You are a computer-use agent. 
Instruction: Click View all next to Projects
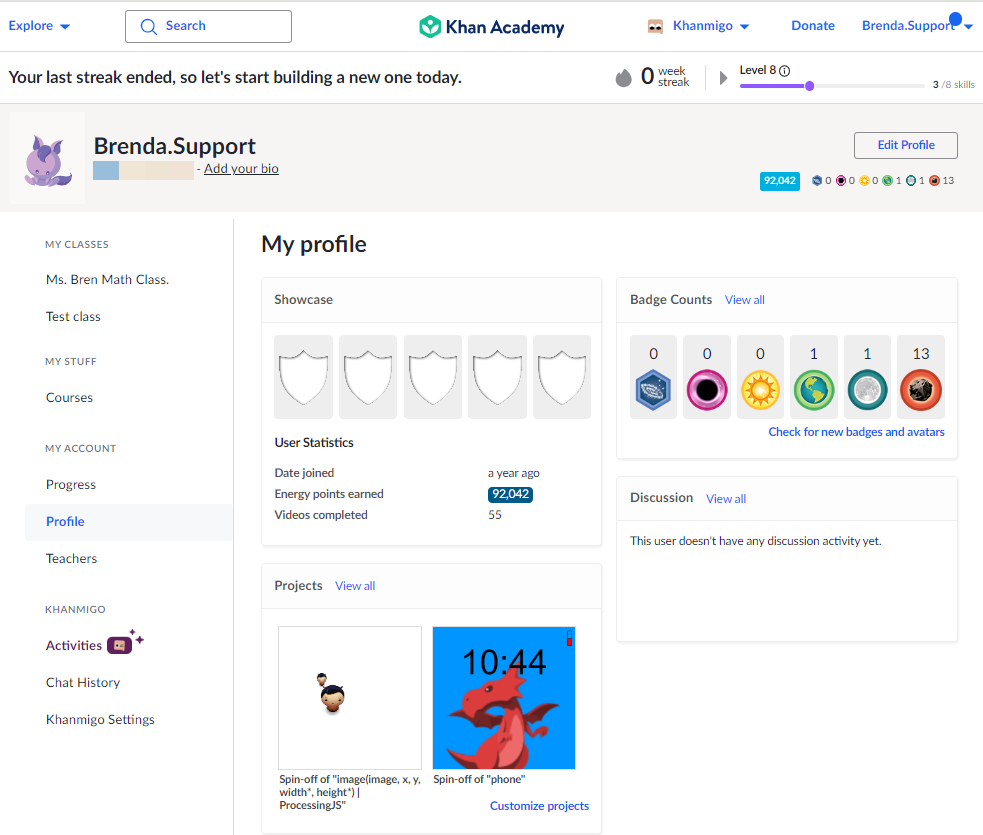point(355,586)
